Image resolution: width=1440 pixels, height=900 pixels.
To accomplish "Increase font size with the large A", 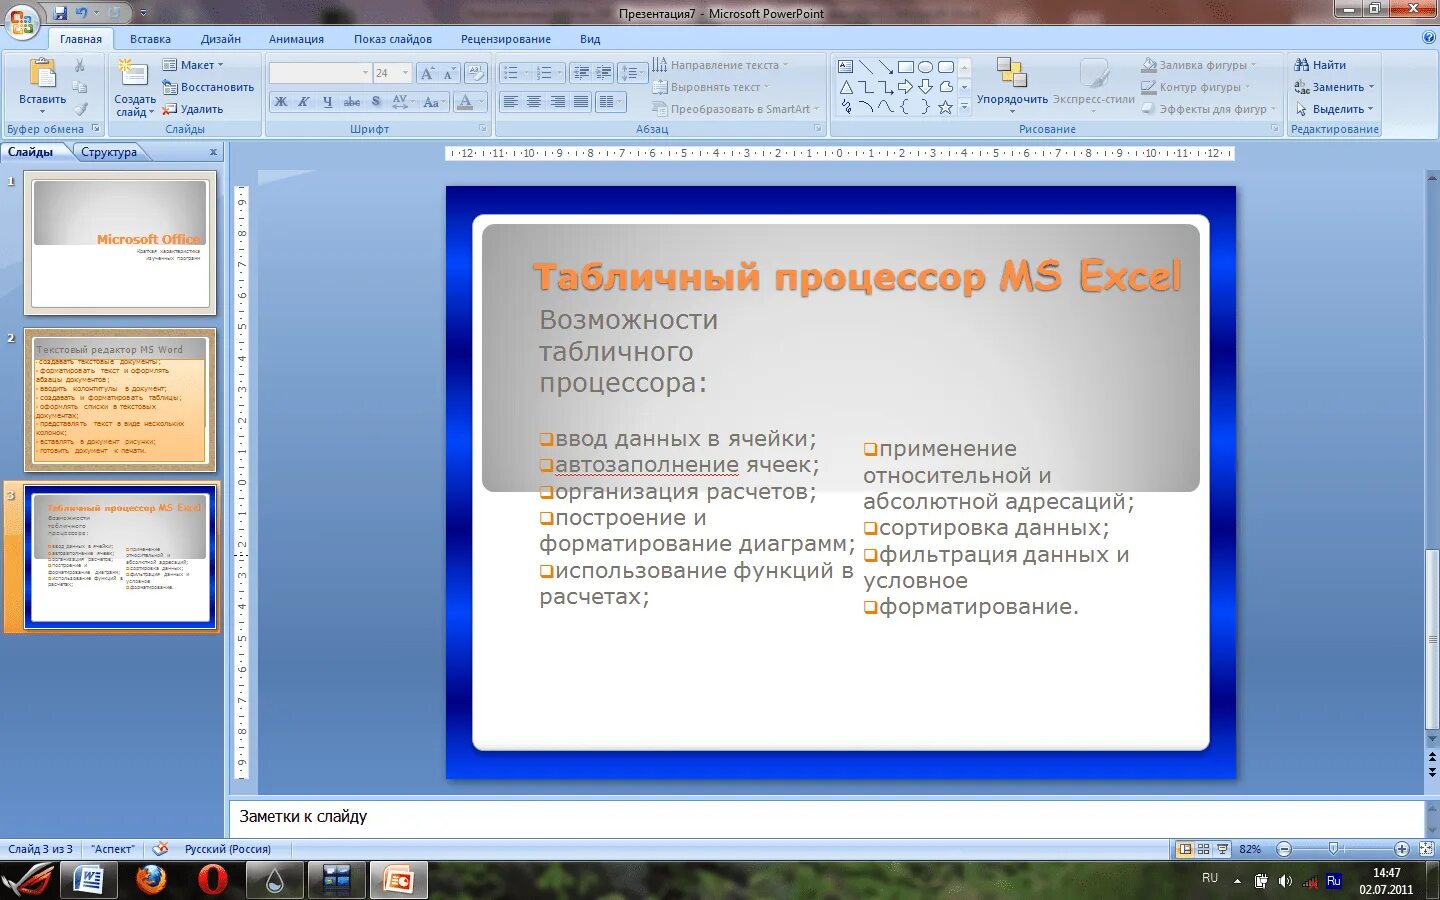I will pyautogui.click(x=428, y=73).
